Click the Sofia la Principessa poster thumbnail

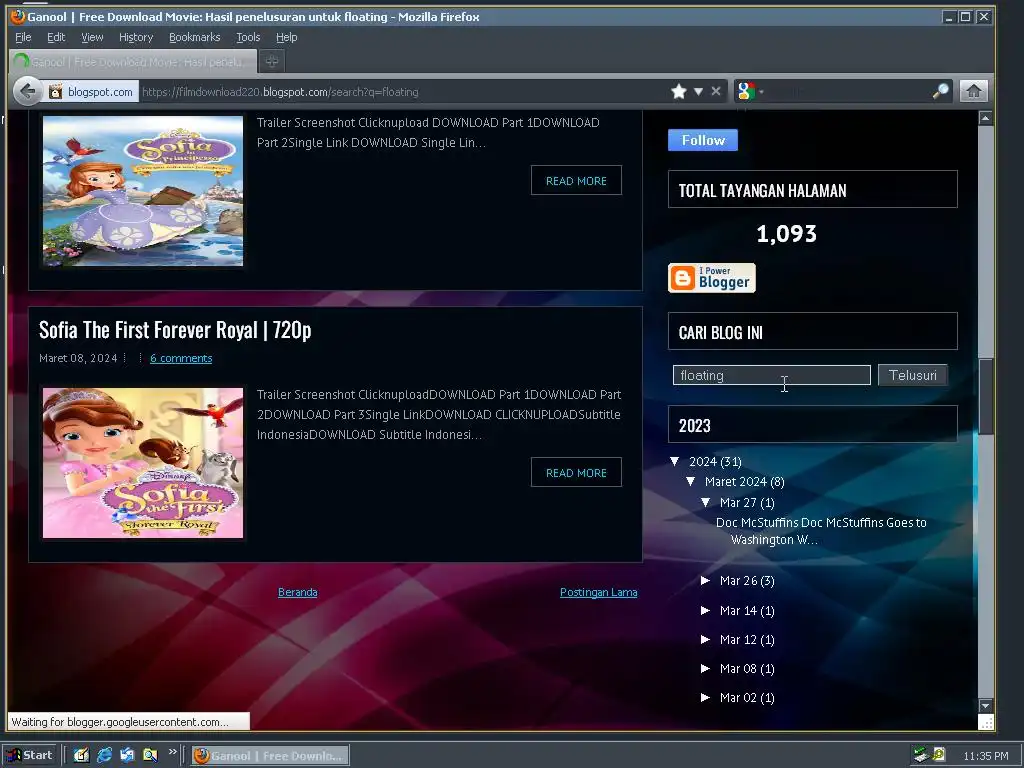[x=143, y=191]
